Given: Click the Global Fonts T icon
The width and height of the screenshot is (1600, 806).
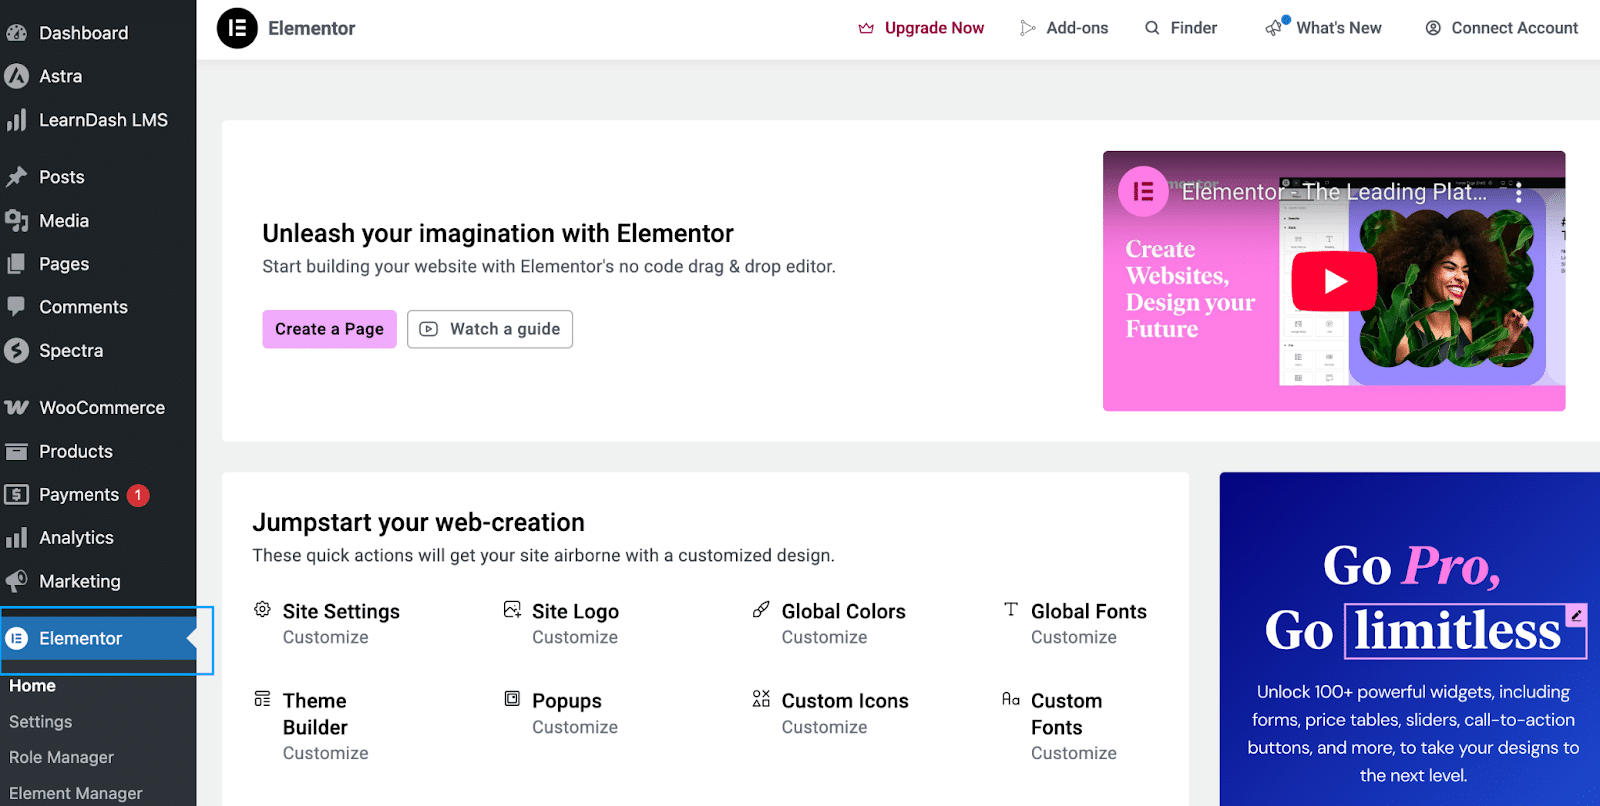Looking at the screenshot, I should pyautogui.click(x=1011, y=609).
